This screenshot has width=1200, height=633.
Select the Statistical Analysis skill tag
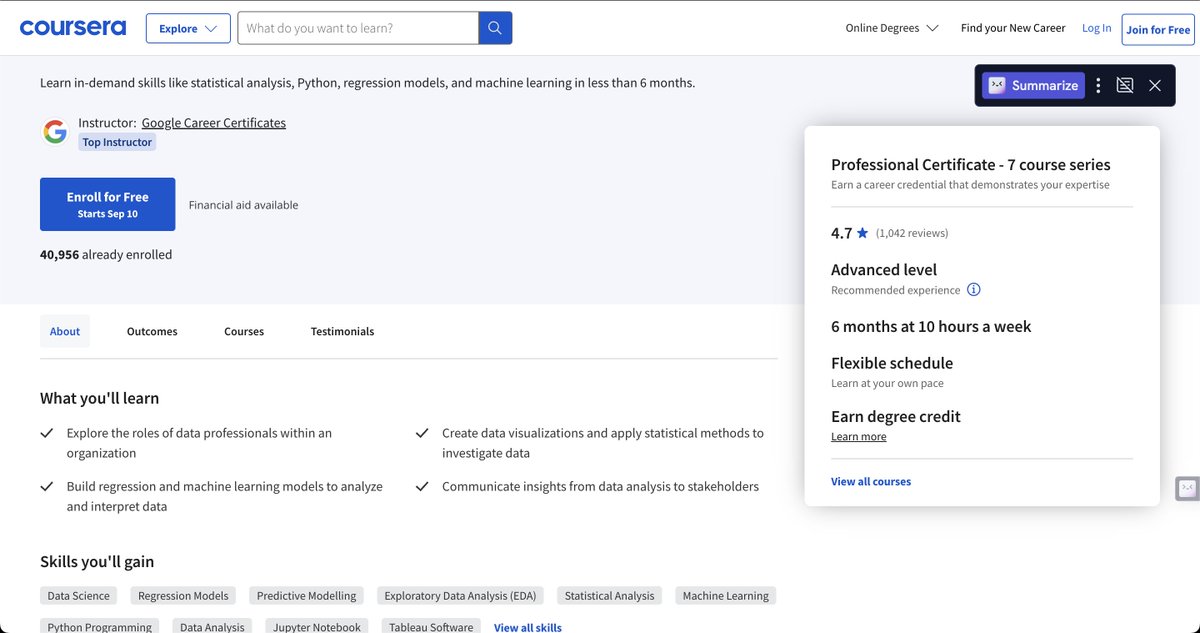tap(609, 595)
